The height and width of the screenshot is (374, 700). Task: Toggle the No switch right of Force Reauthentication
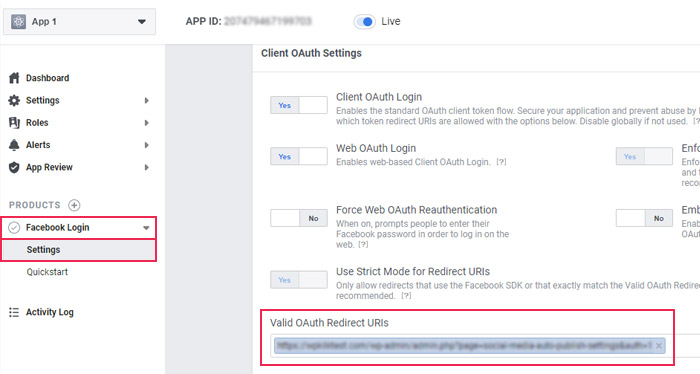pyautogui.click(x=644, y=218)
